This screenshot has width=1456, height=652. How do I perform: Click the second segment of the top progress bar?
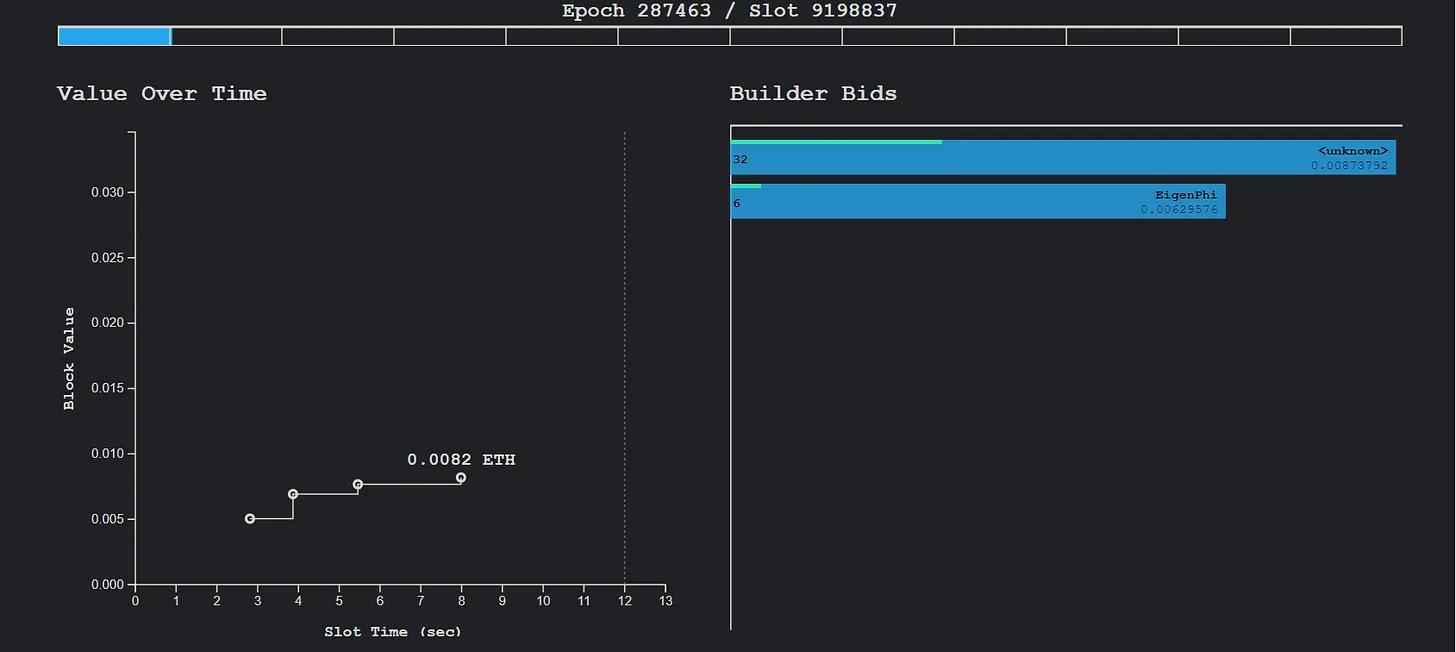click(x=226, y=37)
